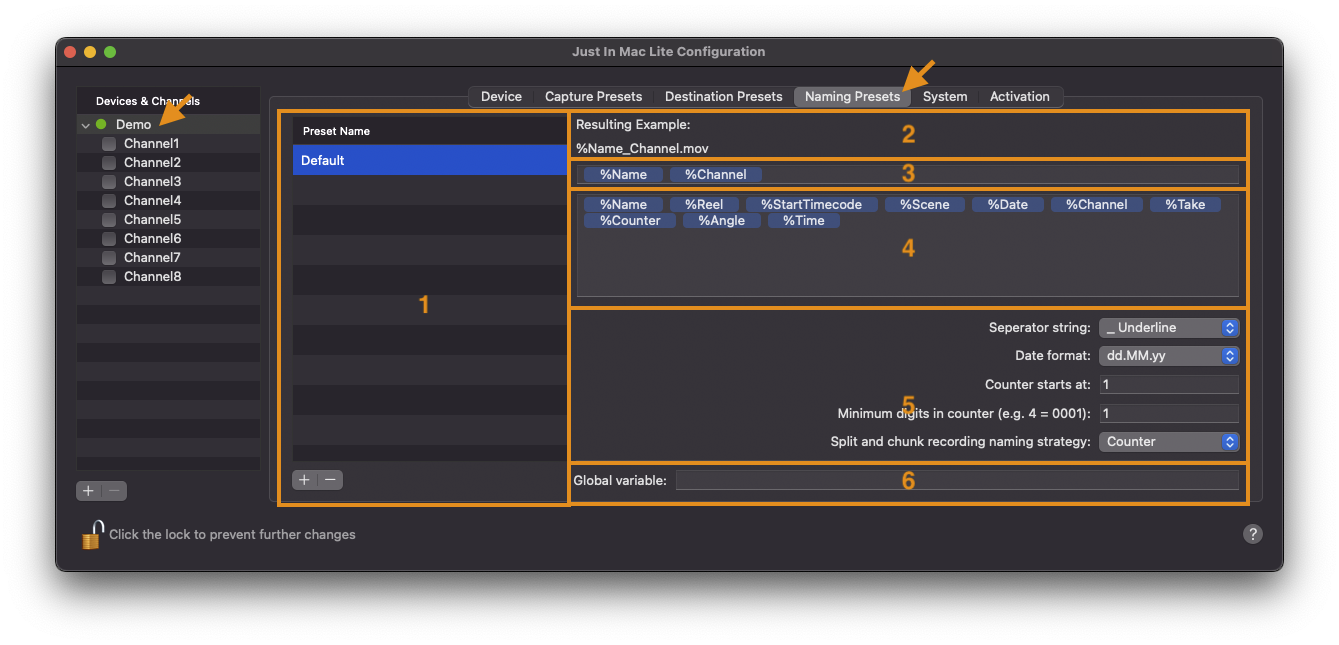This screenshot has width=1339, height=645.
Task: Click the green status dot beside Demo
Action: [101, 125]
